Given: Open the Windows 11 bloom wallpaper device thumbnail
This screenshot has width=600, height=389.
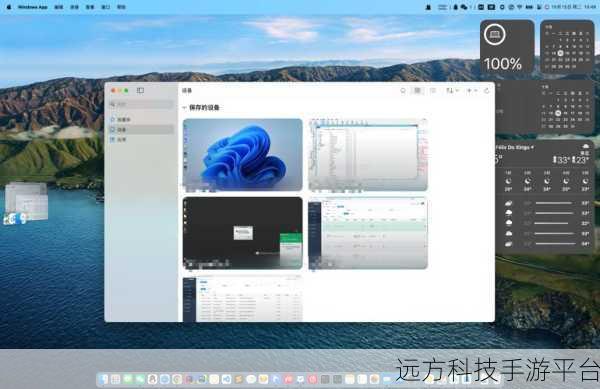Looking at the screenshot, I should click(x=243, y=155).
